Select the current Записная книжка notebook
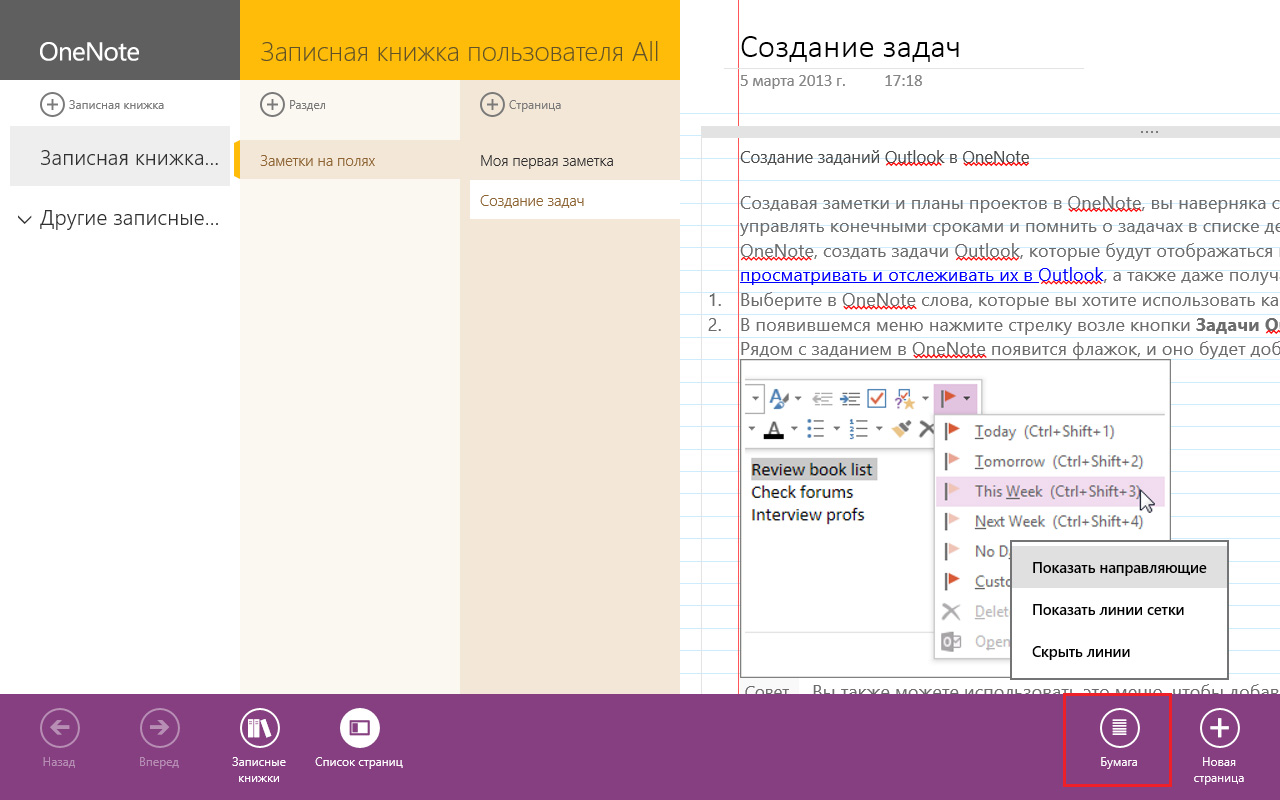Viewport: 1280px width, 800px height. click(129, 158)
